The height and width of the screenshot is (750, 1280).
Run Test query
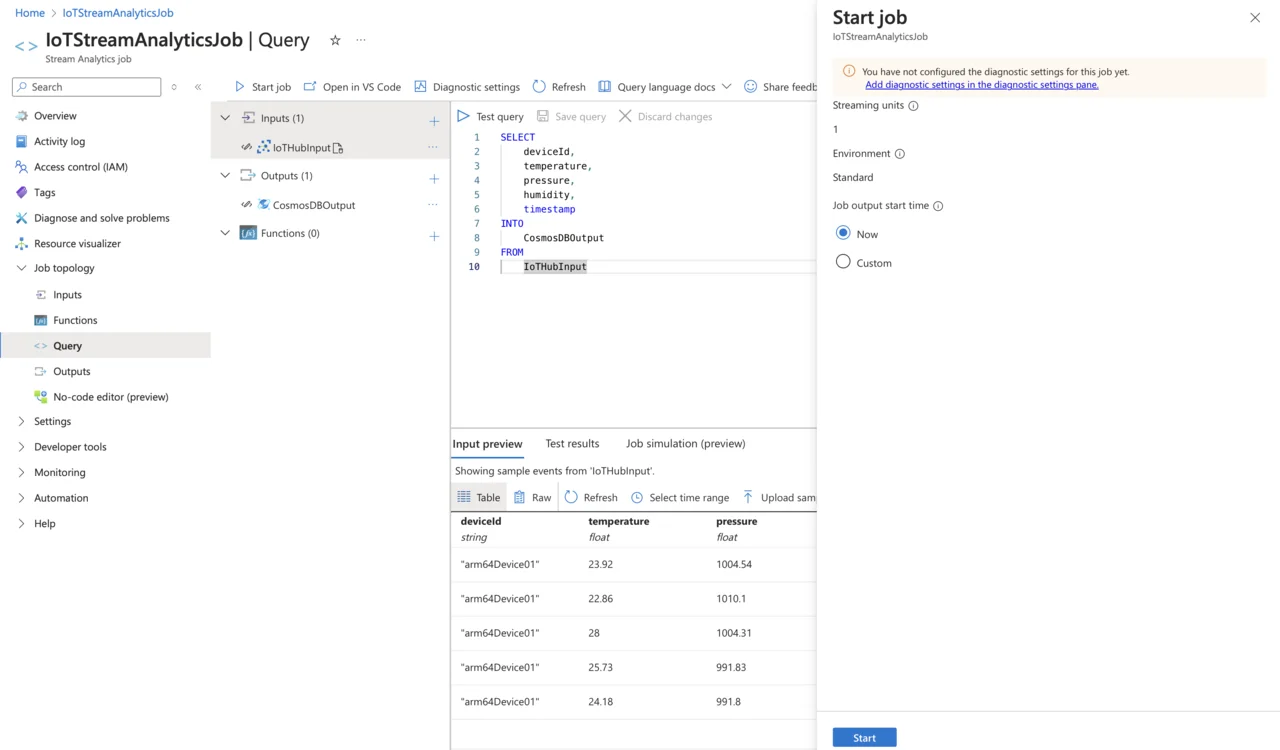[490, 116]
